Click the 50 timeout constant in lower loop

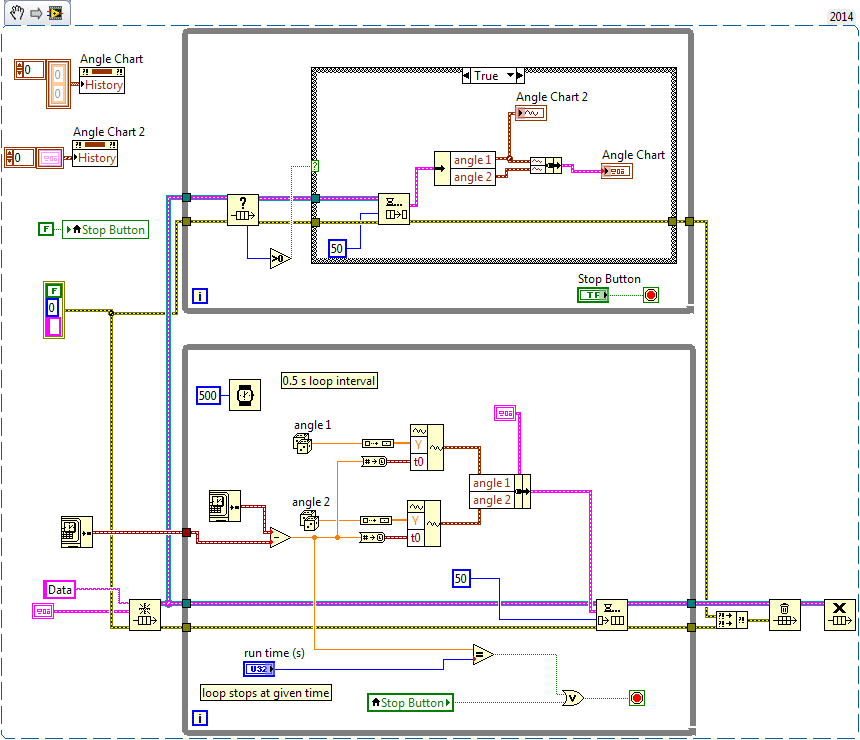point(461,579)
